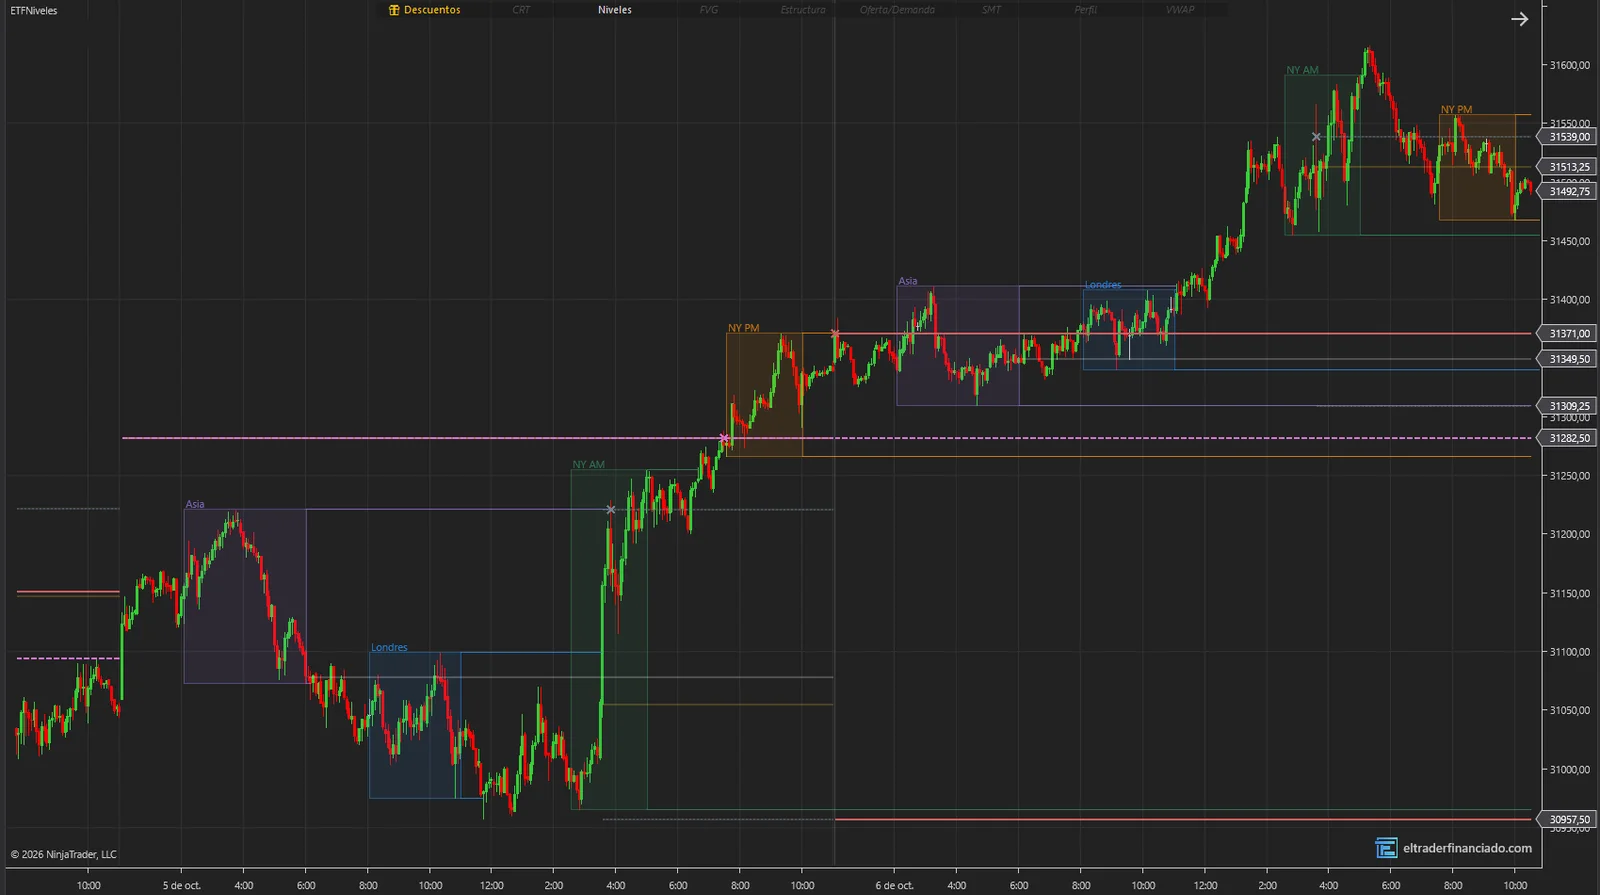Click the Asia label near 31400

908,281
